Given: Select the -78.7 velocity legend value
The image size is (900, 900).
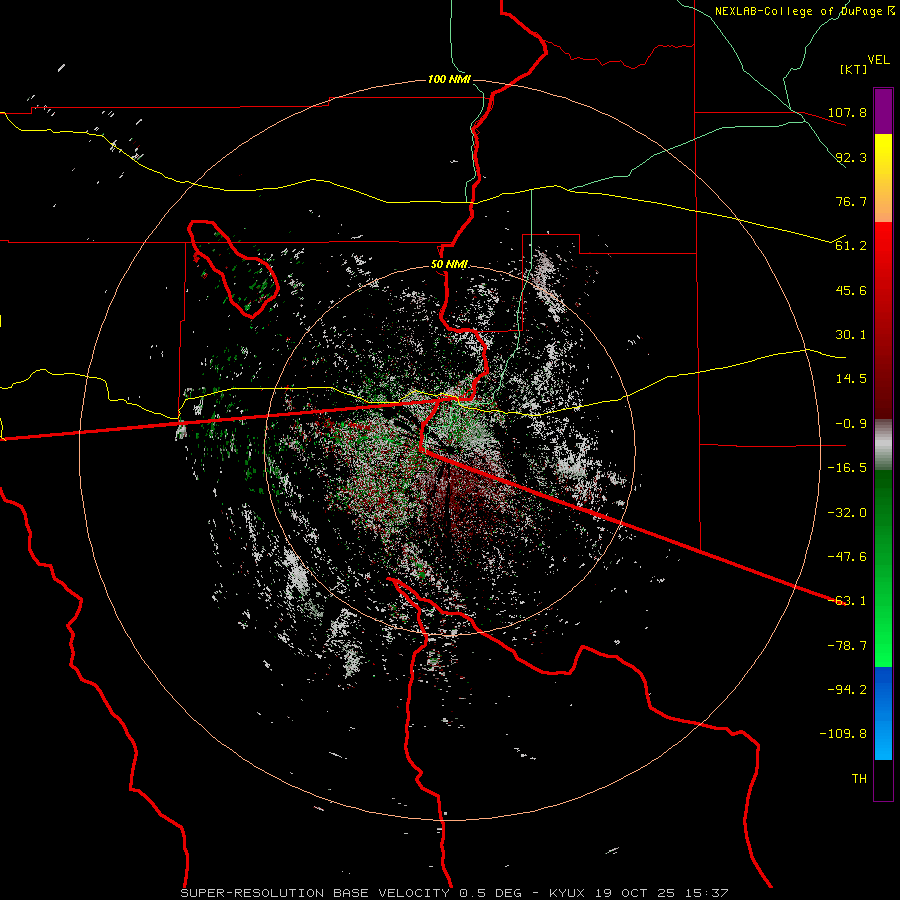Looking at the screenshot, I should (847, 646).
